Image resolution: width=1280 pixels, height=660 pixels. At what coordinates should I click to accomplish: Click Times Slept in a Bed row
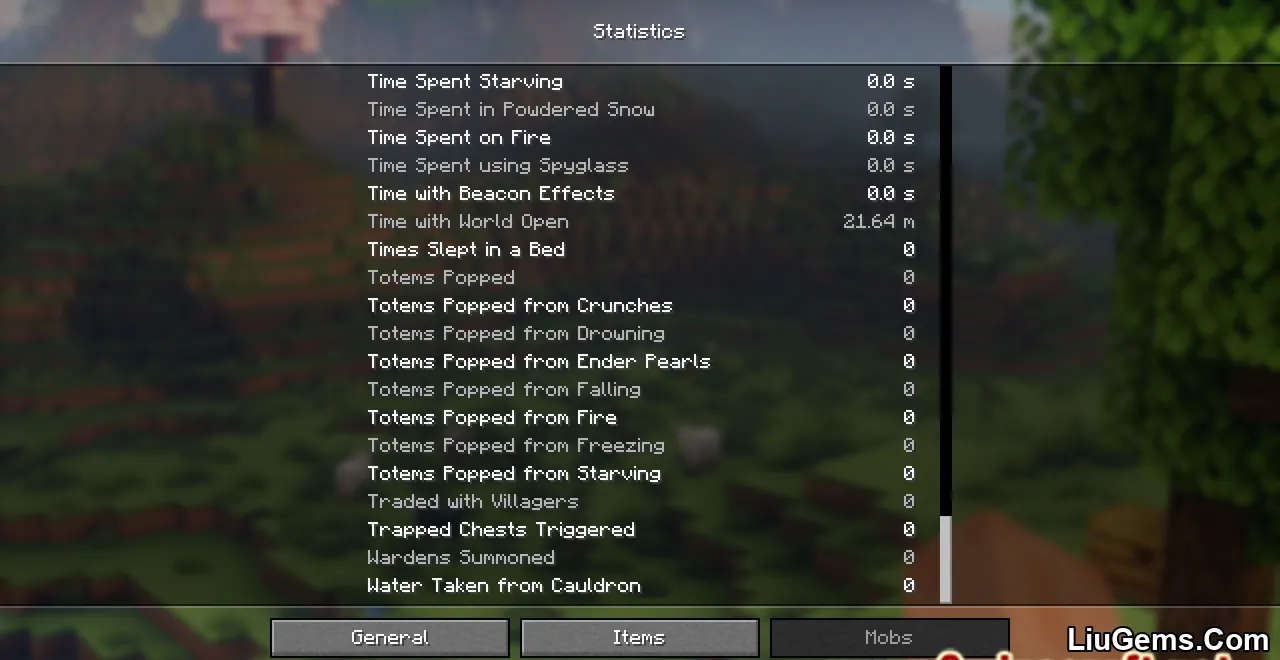pos(640,249)
